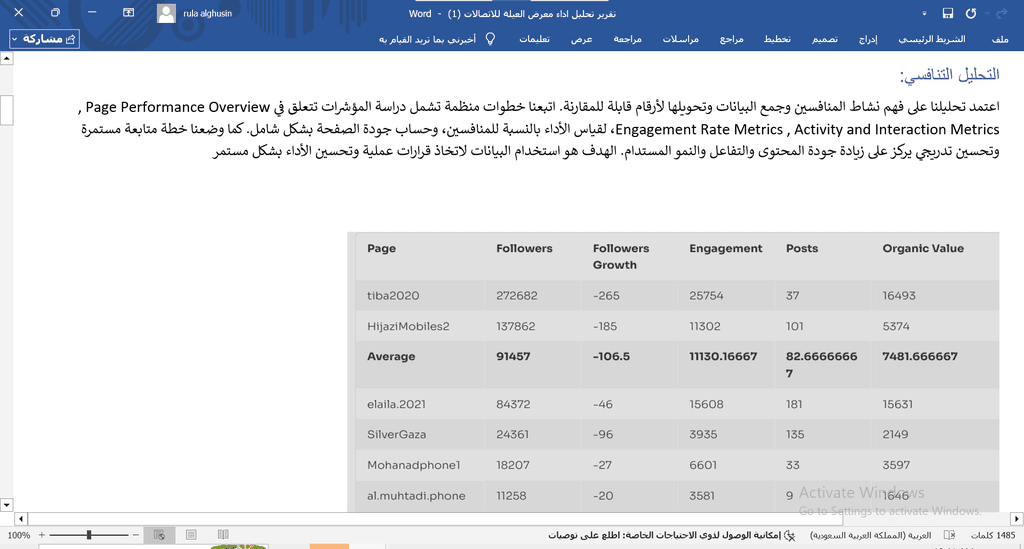The height and width of the screenshot is (549, 1024).
Task: Click the 'أخبرني بما تريد القيام به' search box
Action: click(427, 39)
